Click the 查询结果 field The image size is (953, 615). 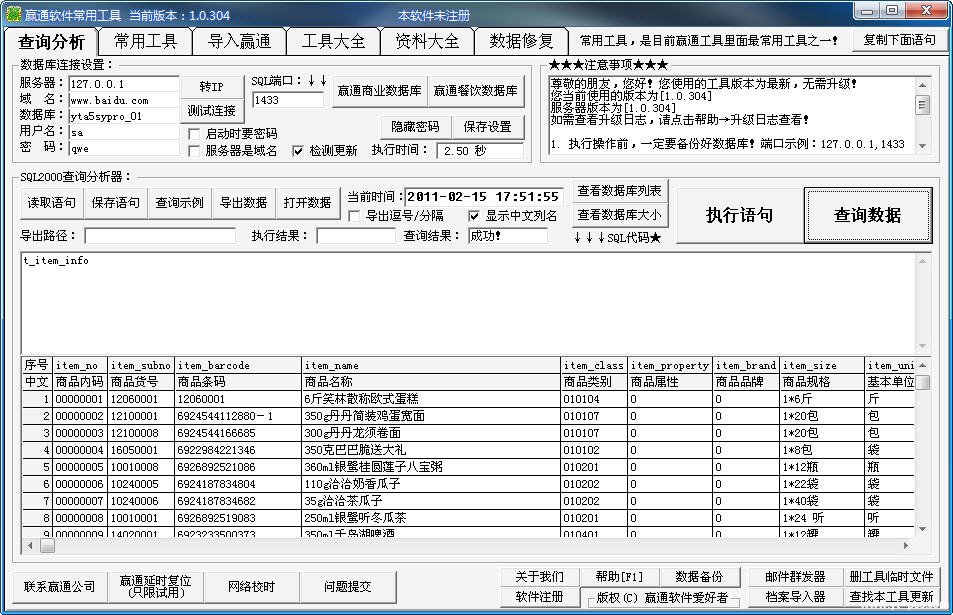507,236
